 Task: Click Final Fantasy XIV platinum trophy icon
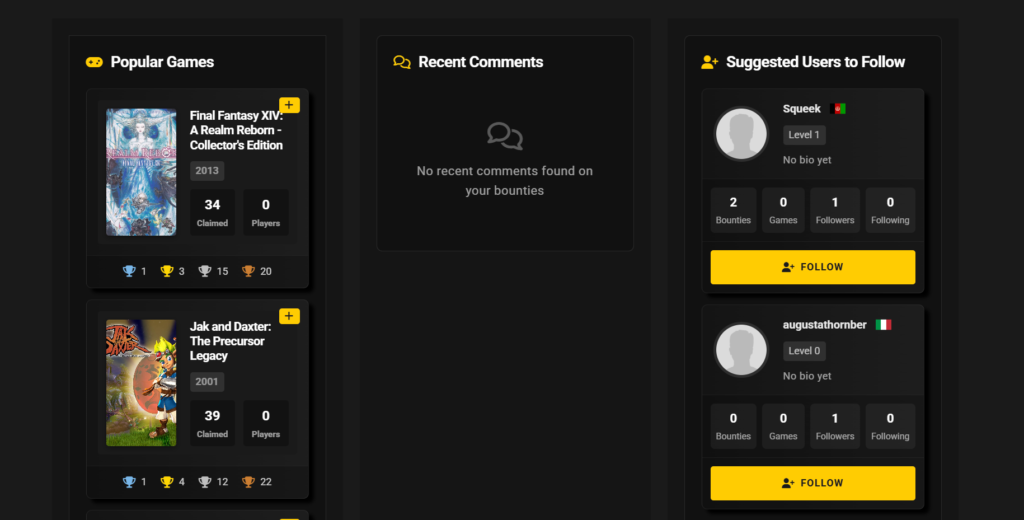tap(129, 271)
